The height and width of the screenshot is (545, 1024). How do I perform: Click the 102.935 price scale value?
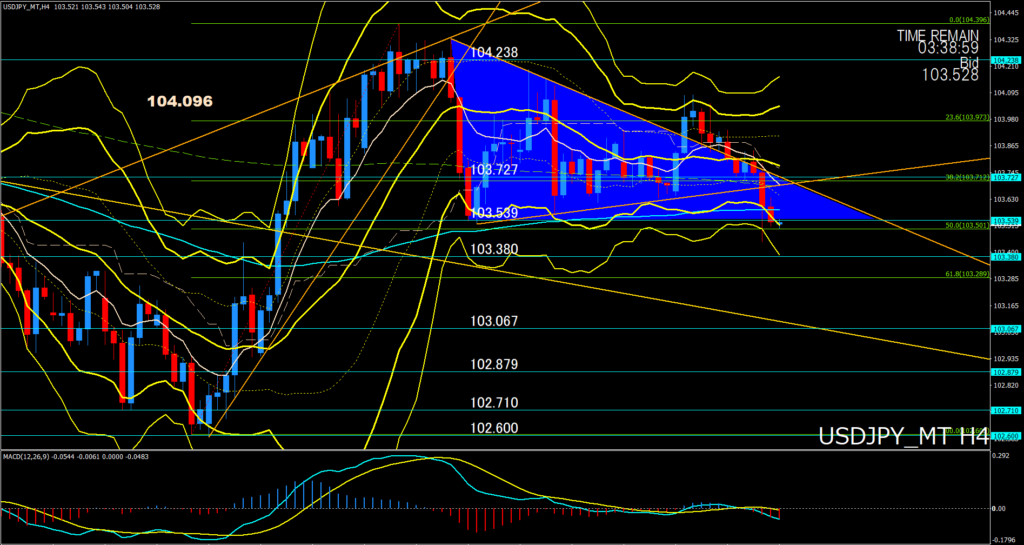[1006, 359]
